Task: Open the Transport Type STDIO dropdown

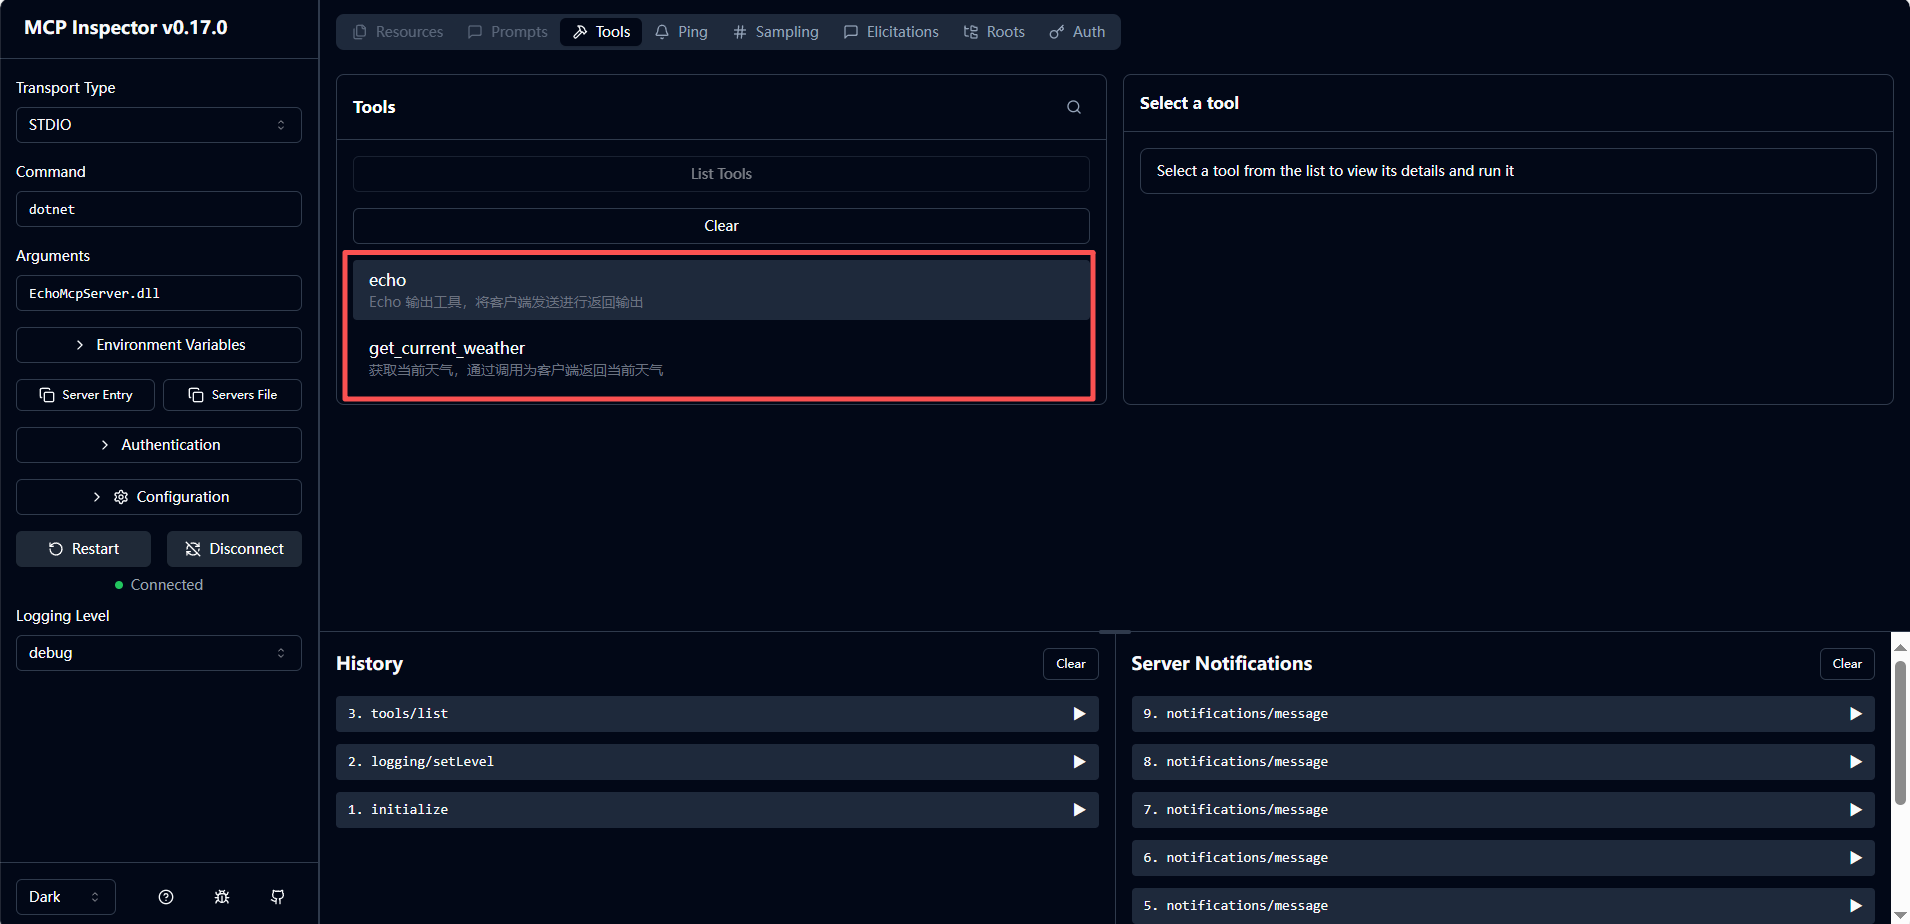Action: click(159, 125)
